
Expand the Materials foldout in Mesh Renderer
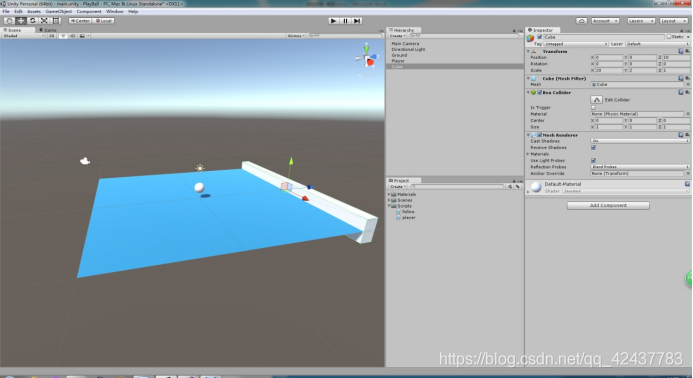tap(529, 154)
